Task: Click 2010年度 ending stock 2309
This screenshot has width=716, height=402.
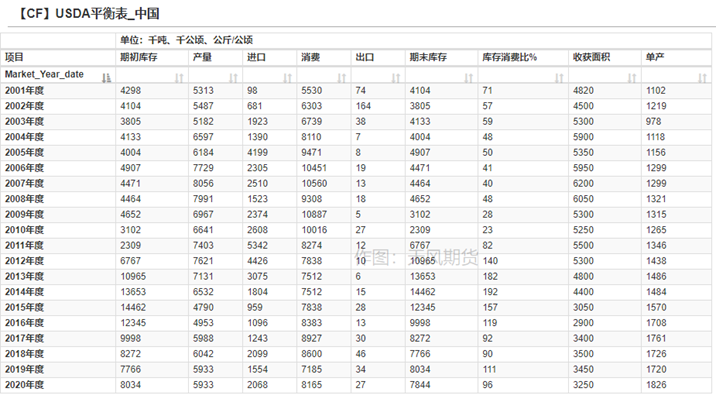Action: (420, 230)
